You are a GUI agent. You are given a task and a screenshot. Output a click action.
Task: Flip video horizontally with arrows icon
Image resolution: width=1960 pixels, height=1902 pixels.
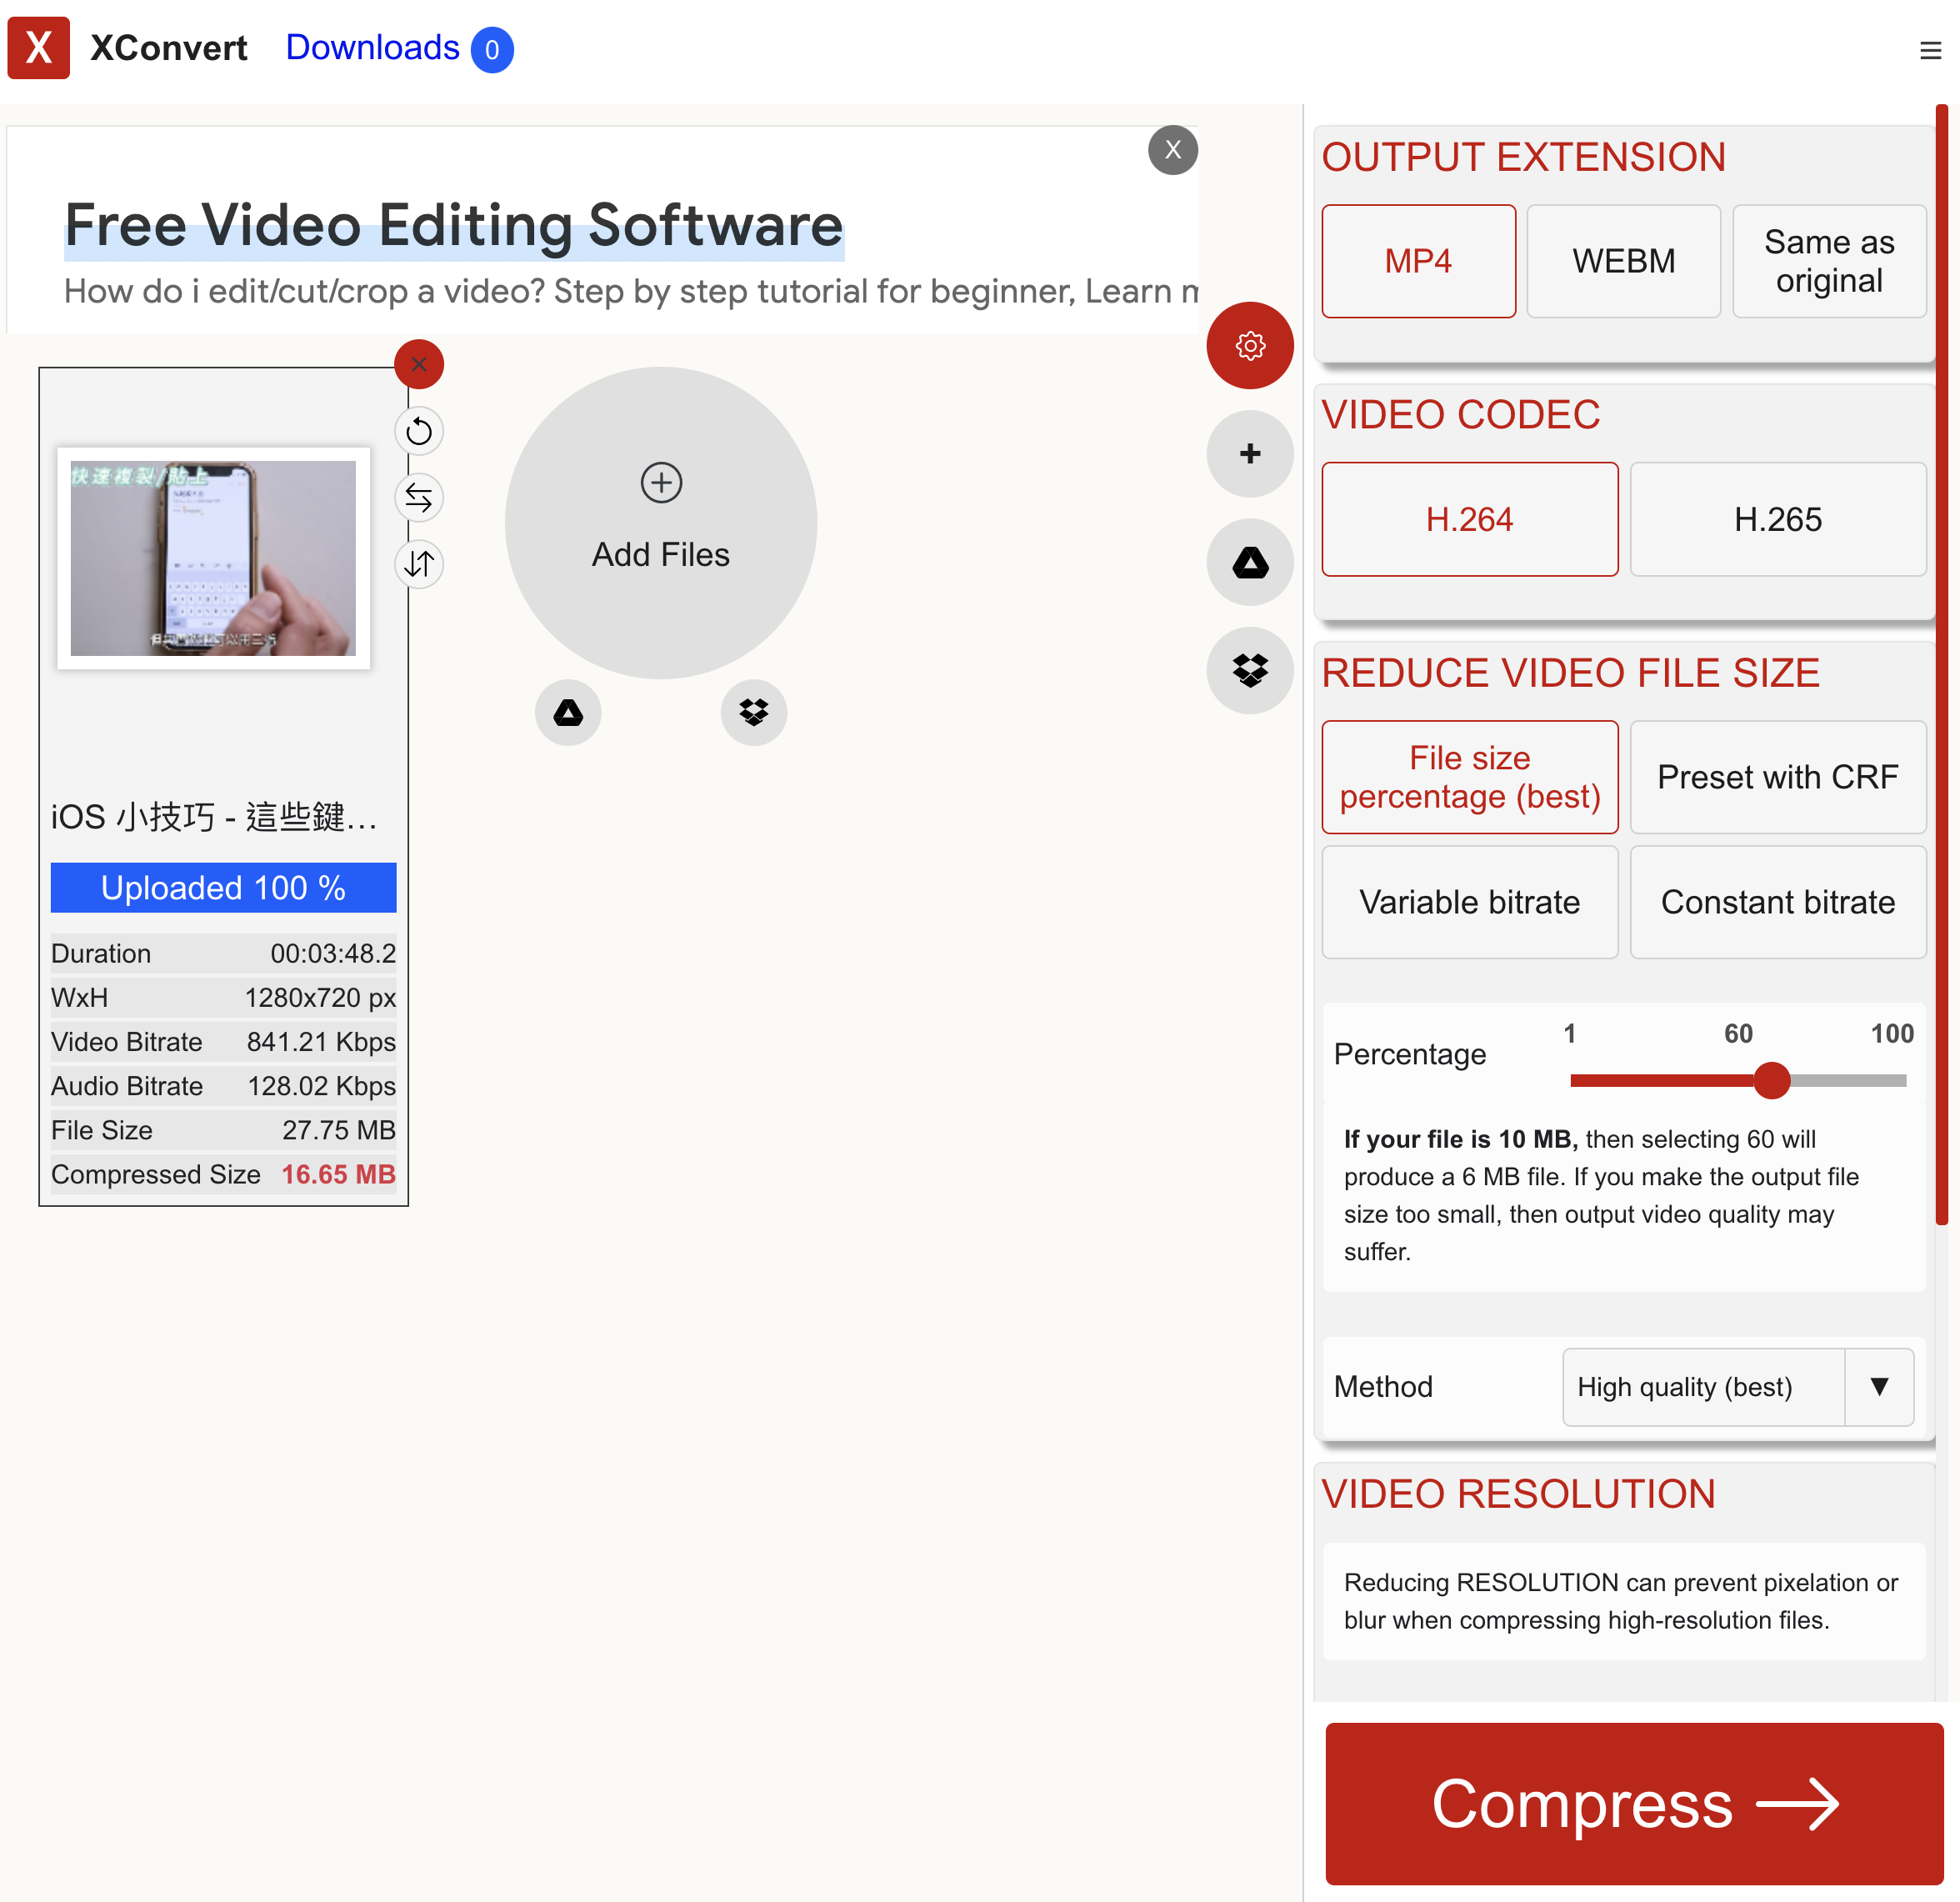click(419, 498)
